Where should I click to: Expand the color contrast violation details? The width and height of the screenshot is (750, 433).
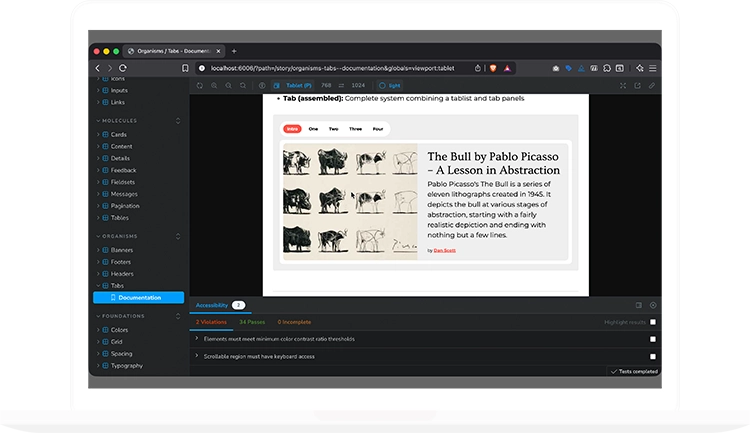coord(196,339)
